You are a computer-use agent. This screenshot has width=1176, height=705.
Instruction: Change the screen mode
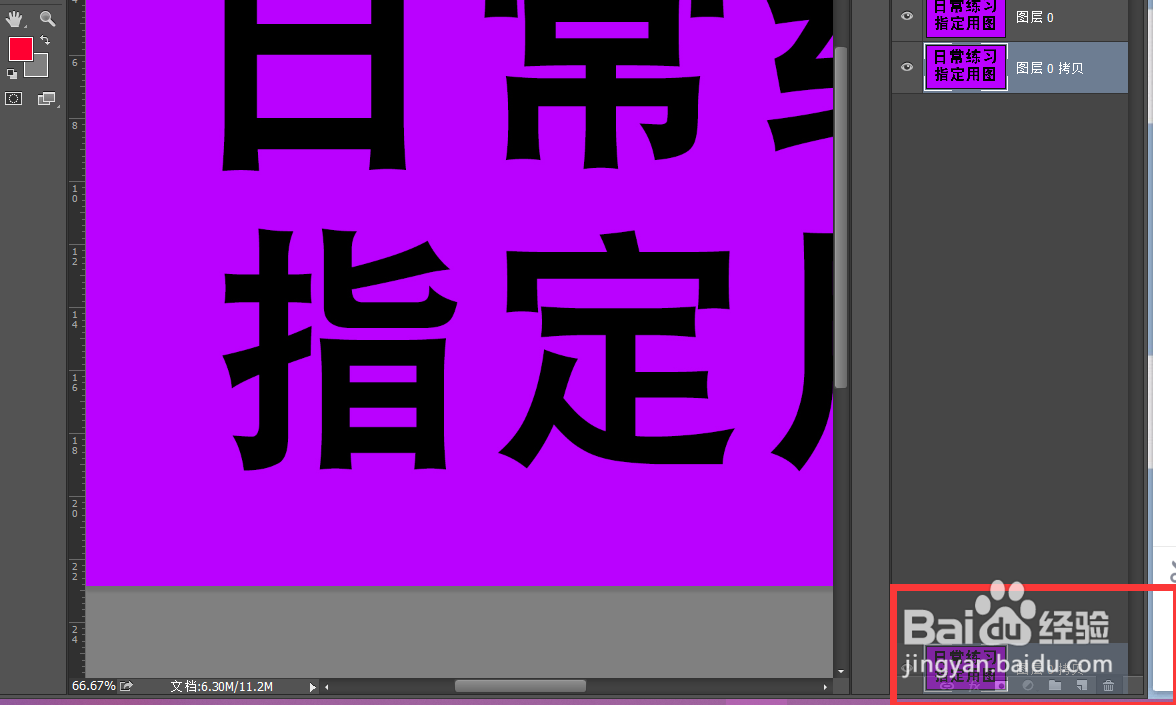46,98
